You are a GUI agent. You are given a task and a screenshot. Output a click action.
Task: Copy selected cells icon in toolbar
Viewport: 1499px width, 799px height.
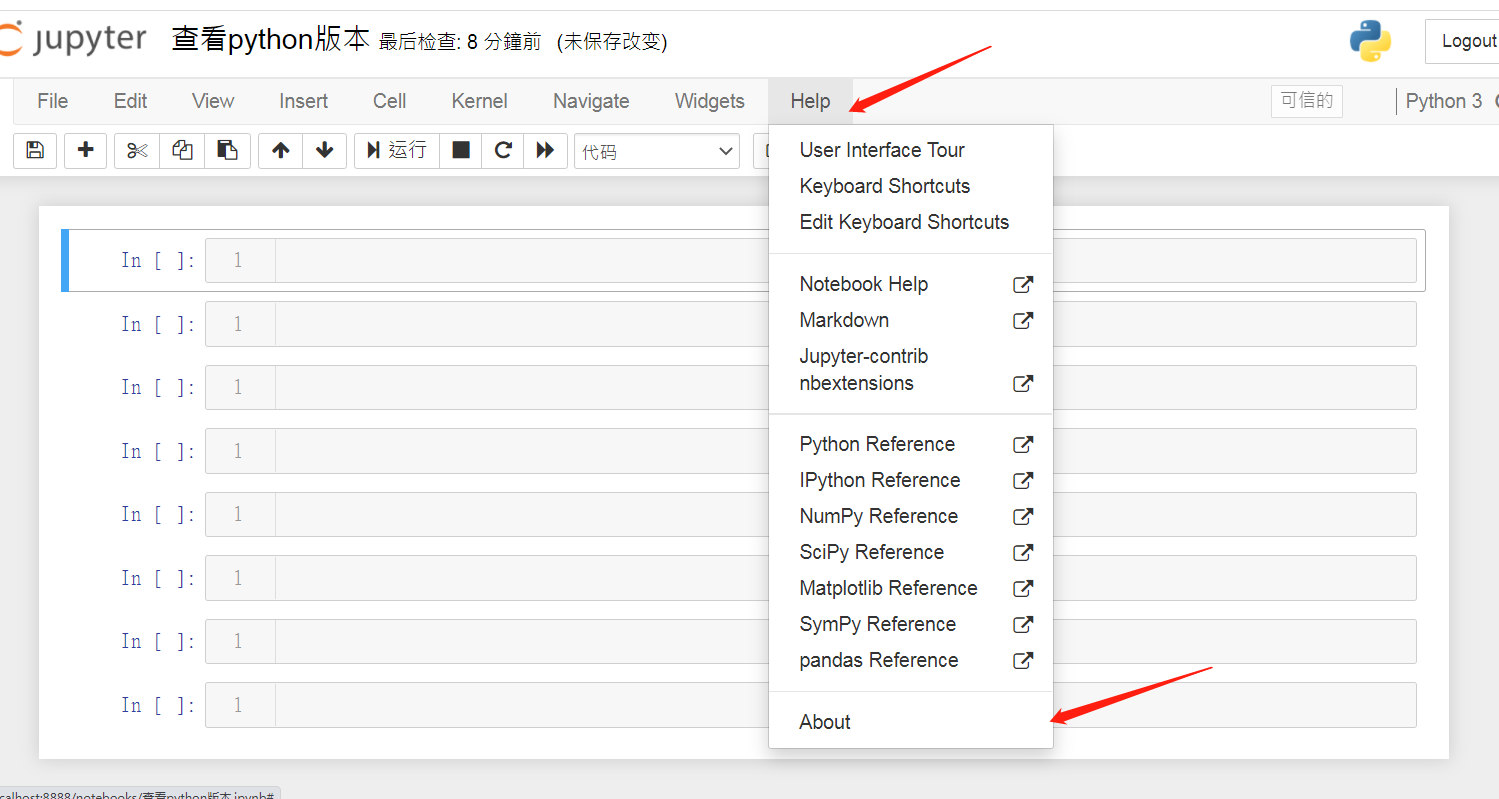[x=182, y=150]
